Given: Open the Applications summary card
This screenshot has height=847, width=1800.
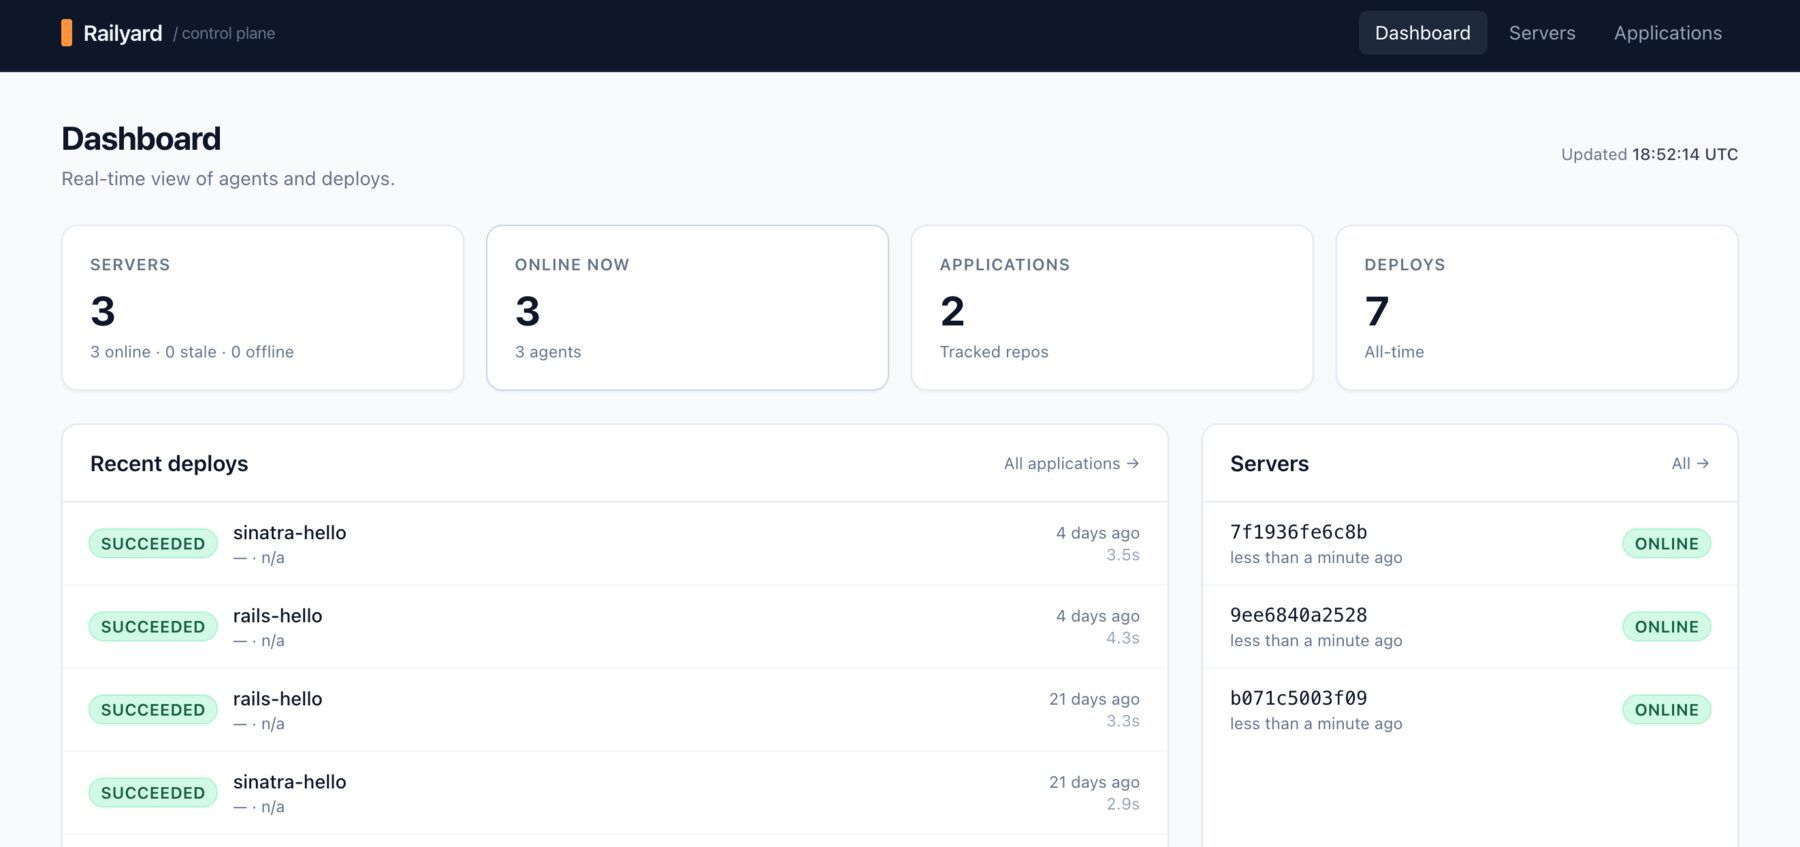Looking at the screenshot, I should (x=1112, y=308).
